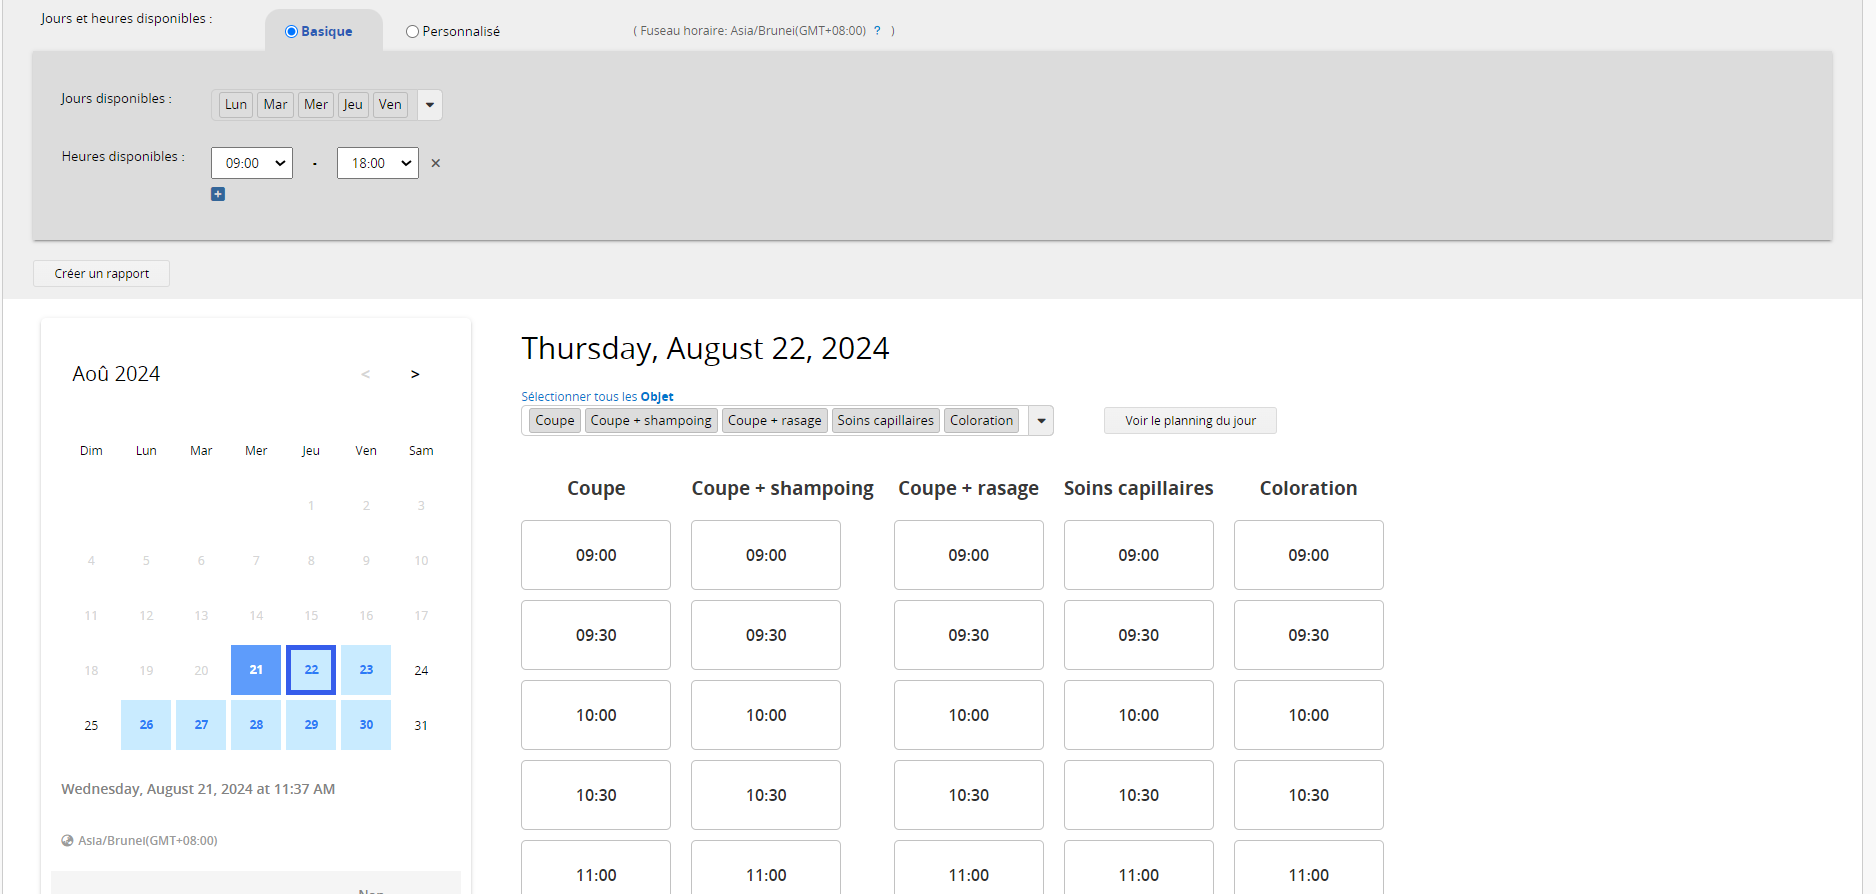Select the Basique radio option
Viewport: 1876px width, 894px height.
tap(292, 32)
